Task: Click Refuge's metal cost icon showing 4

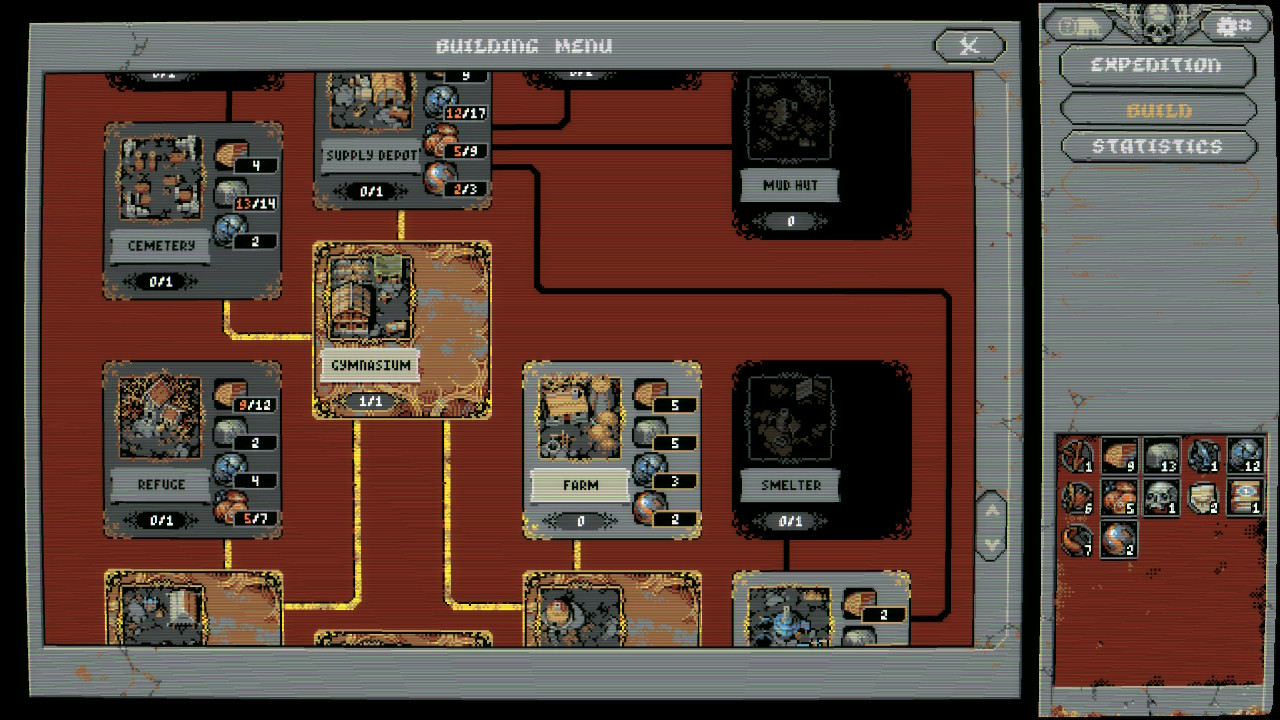Action: point(231,470)
